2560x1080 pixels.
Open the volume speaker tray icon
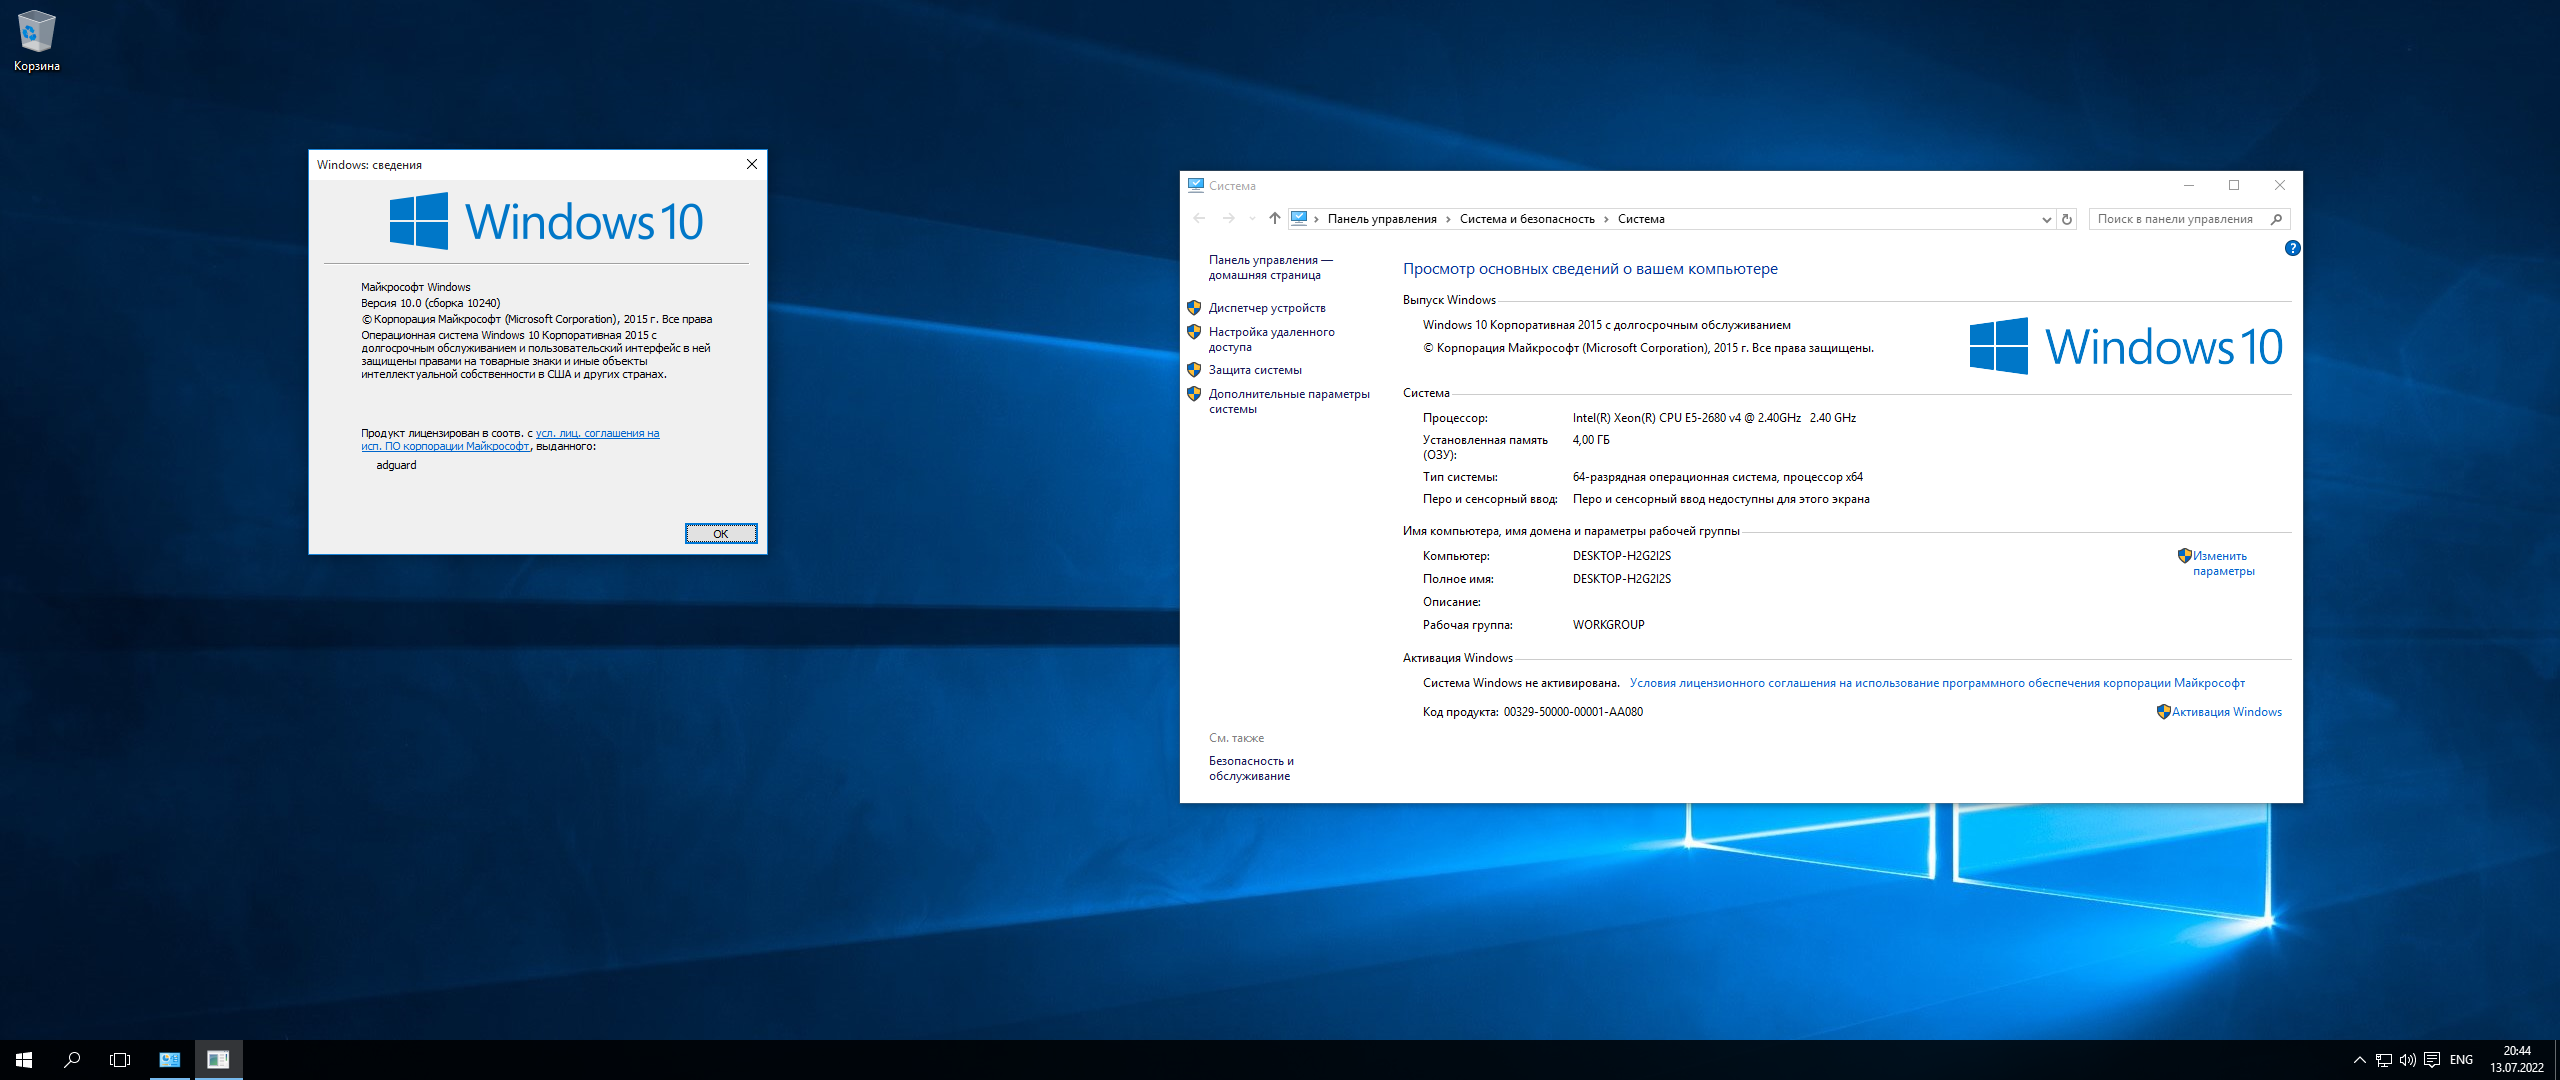click(x=2408, y=1060)
